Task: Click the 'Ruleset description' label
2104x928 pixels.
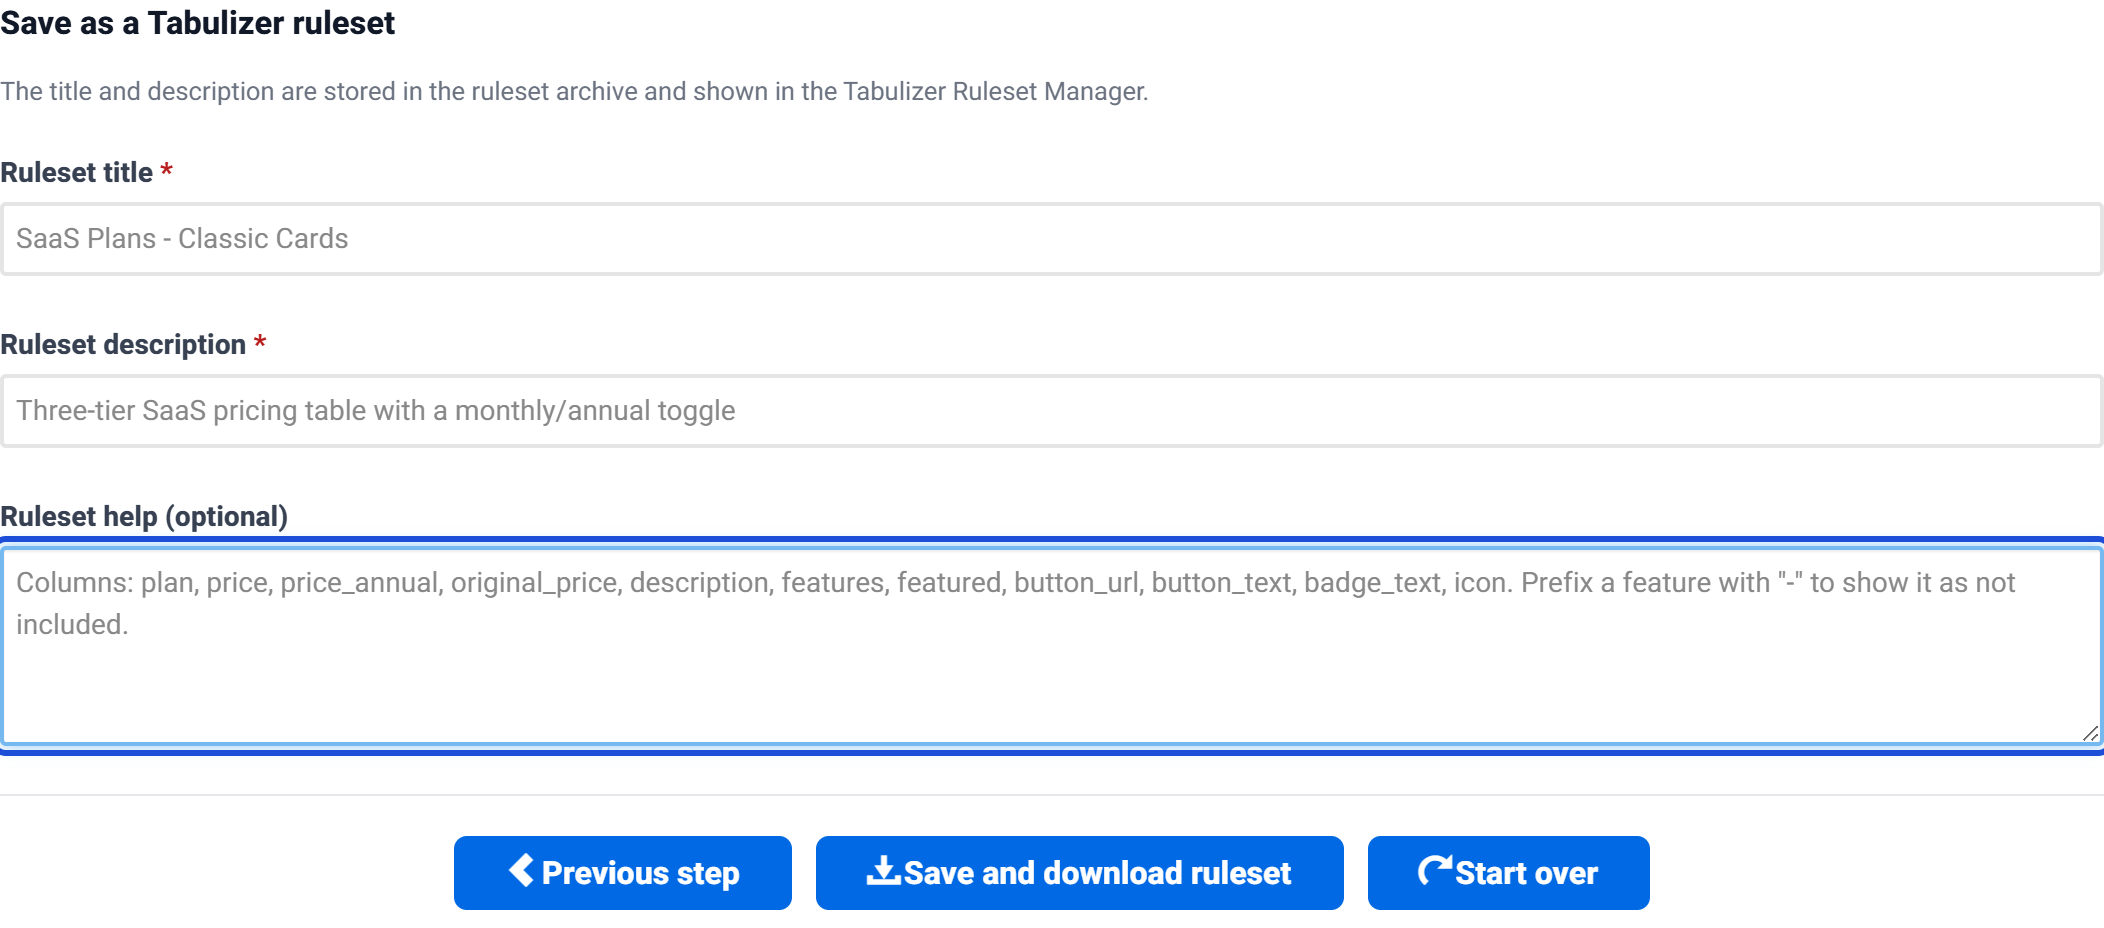Action: point(123,344)
